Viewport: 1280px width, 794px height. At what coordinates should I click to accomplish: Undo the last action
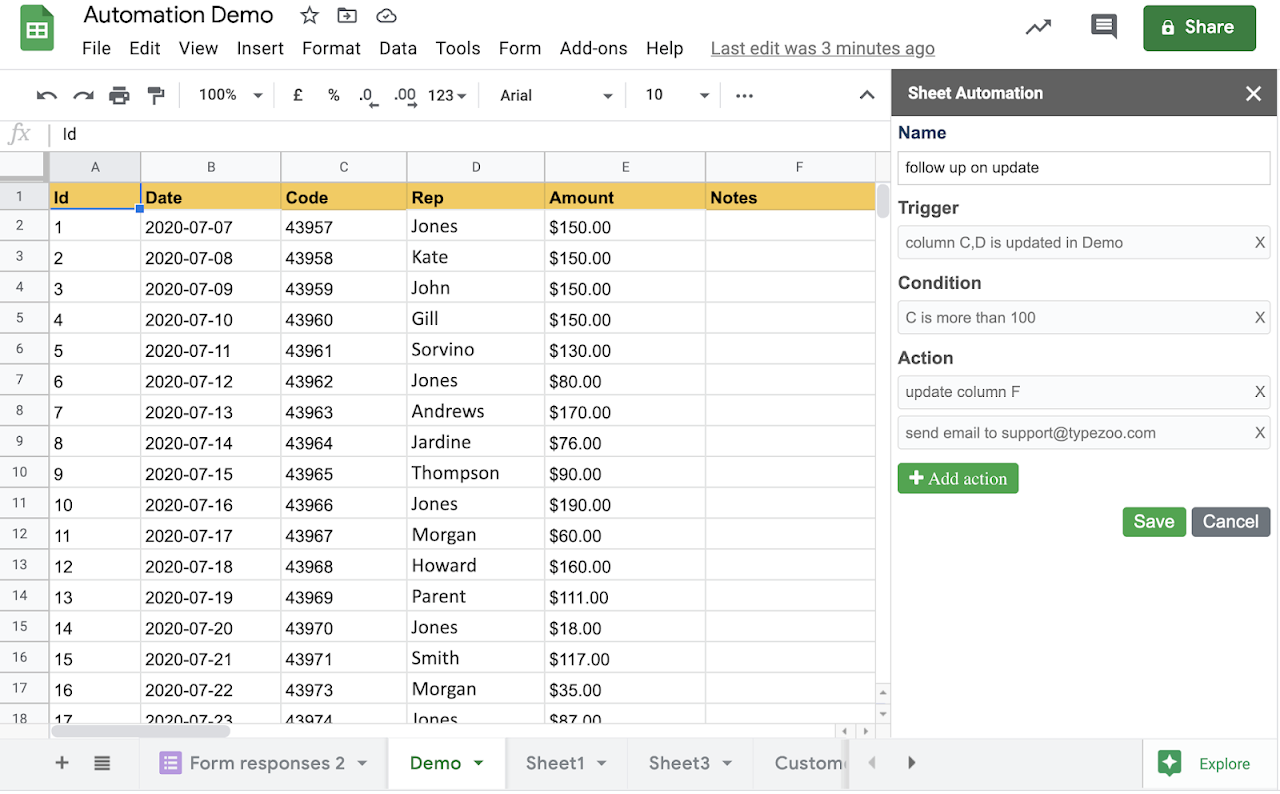tap(46, 95)
